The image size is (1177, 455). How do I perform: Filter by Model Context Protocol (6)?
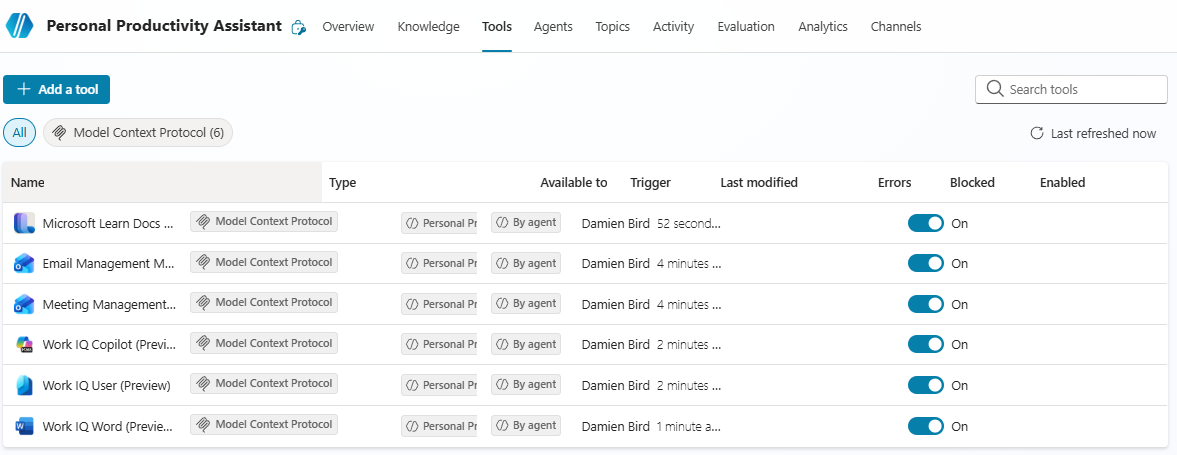(x=138, y=133)
